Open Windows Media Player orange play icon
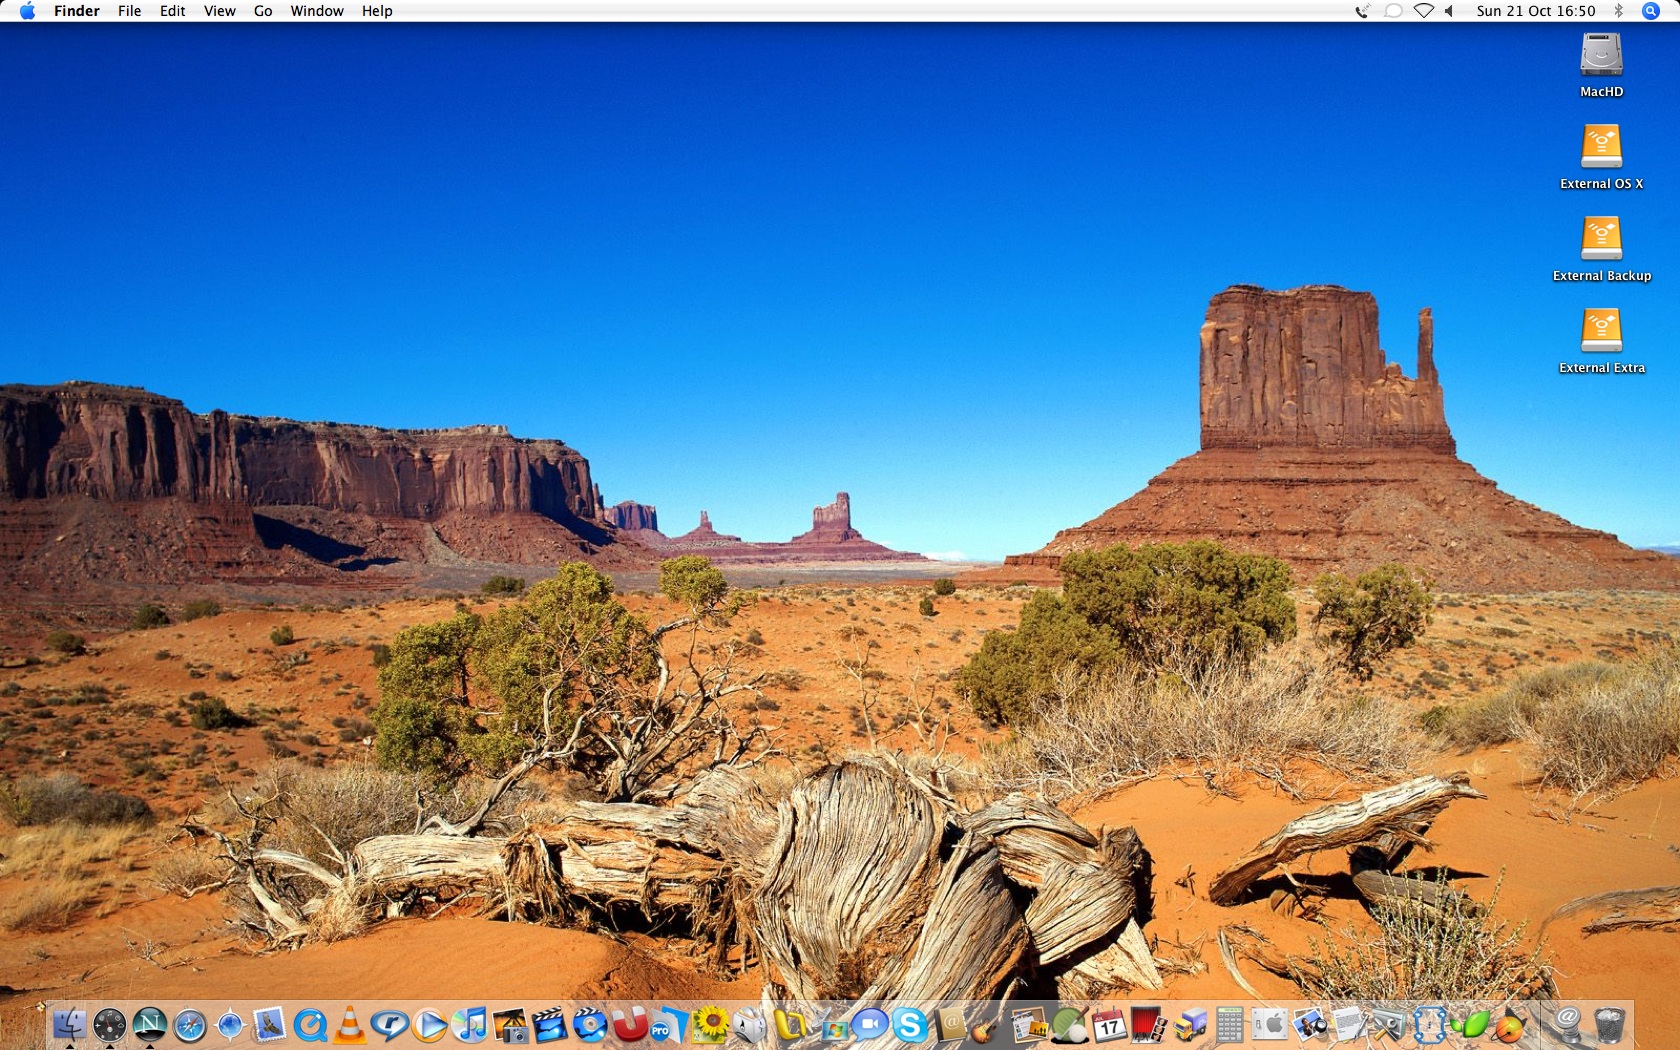 pyautogui.click(x=429, y=1025)
